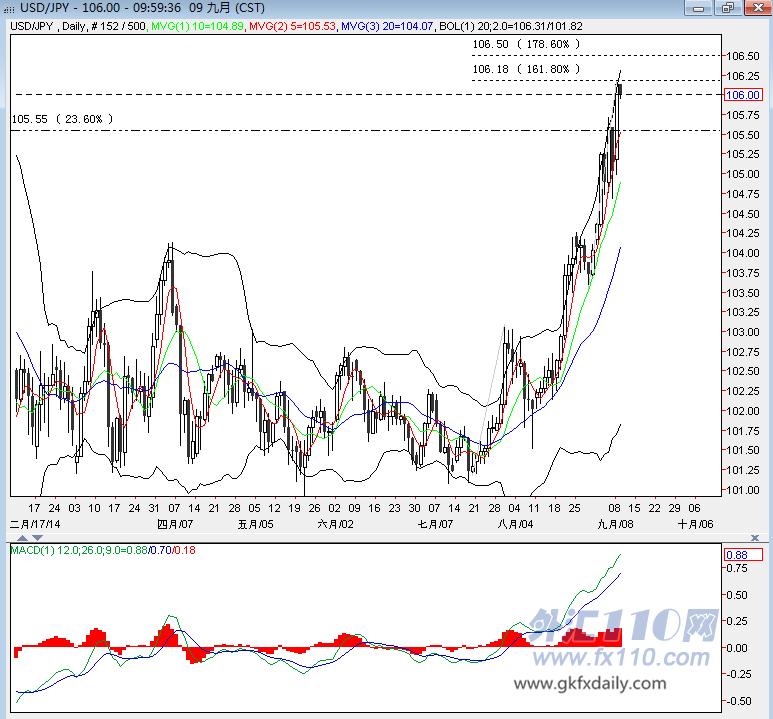773x719 pixels.
Task: Open the www.gkfxdaily.com link
Action: 590,683
